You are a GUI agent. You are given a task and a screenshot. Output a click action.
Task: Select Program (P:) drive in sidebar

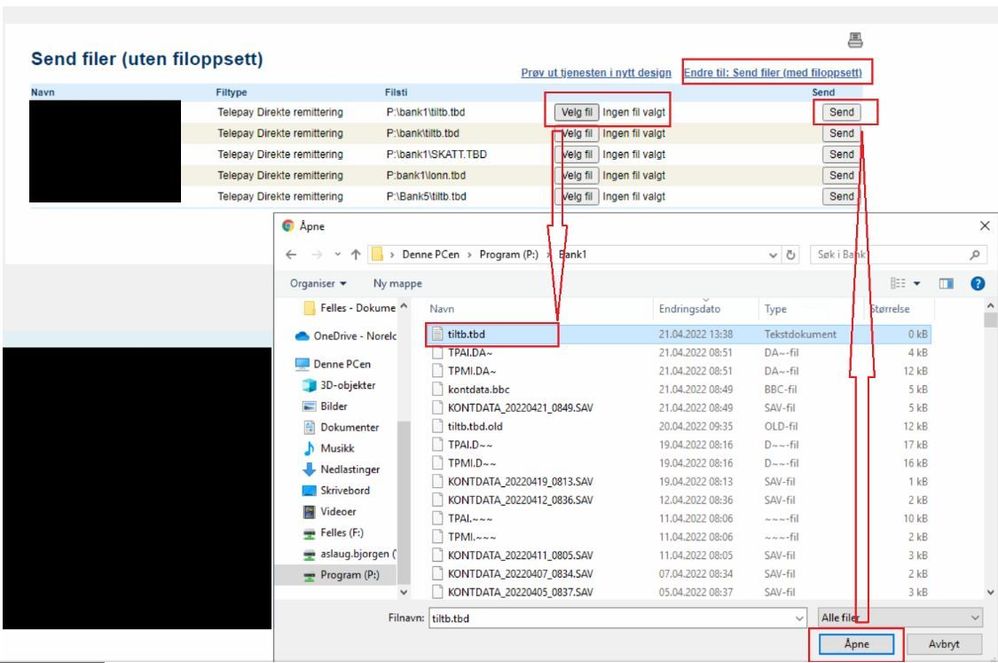tap(349, 575)
